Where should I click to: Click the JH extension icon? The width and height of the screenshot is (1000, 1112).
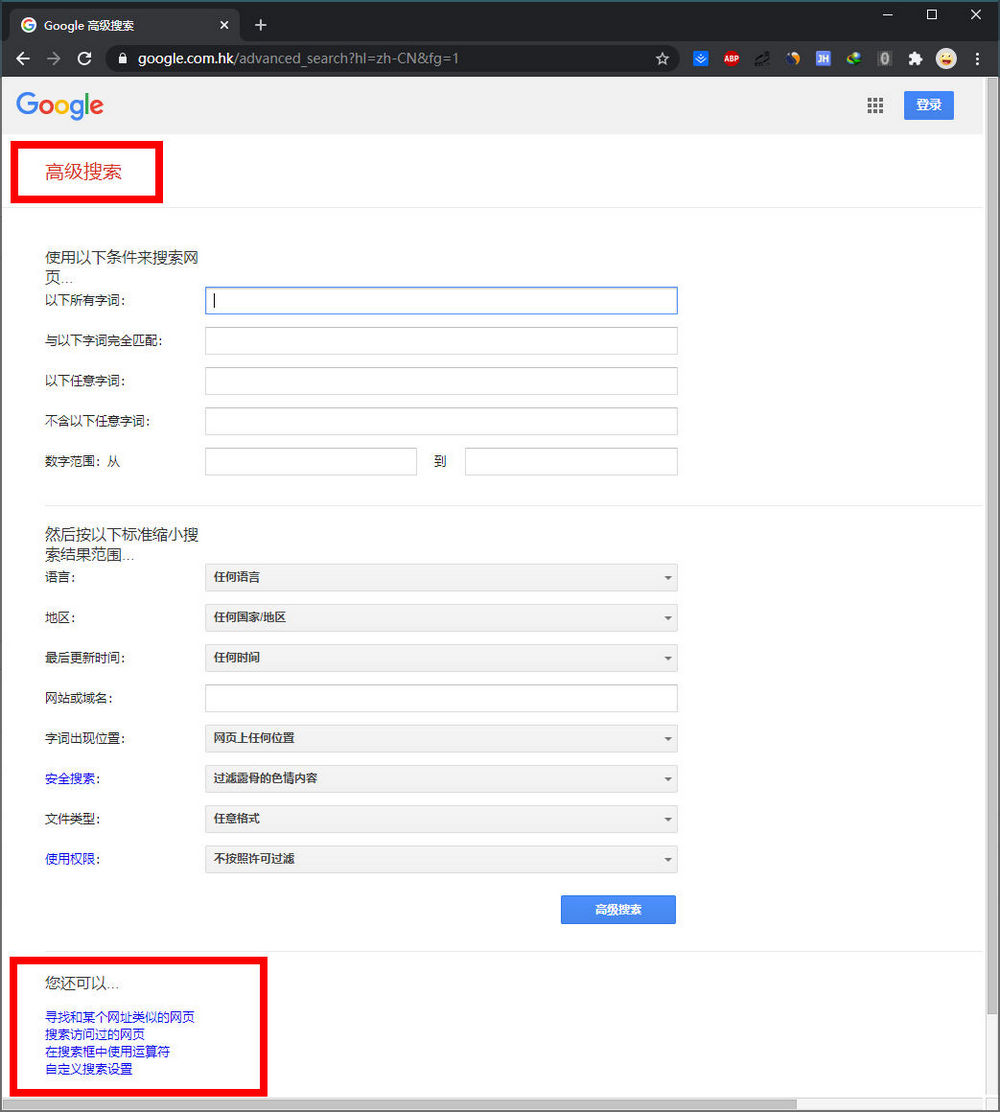tap(823, 59)
